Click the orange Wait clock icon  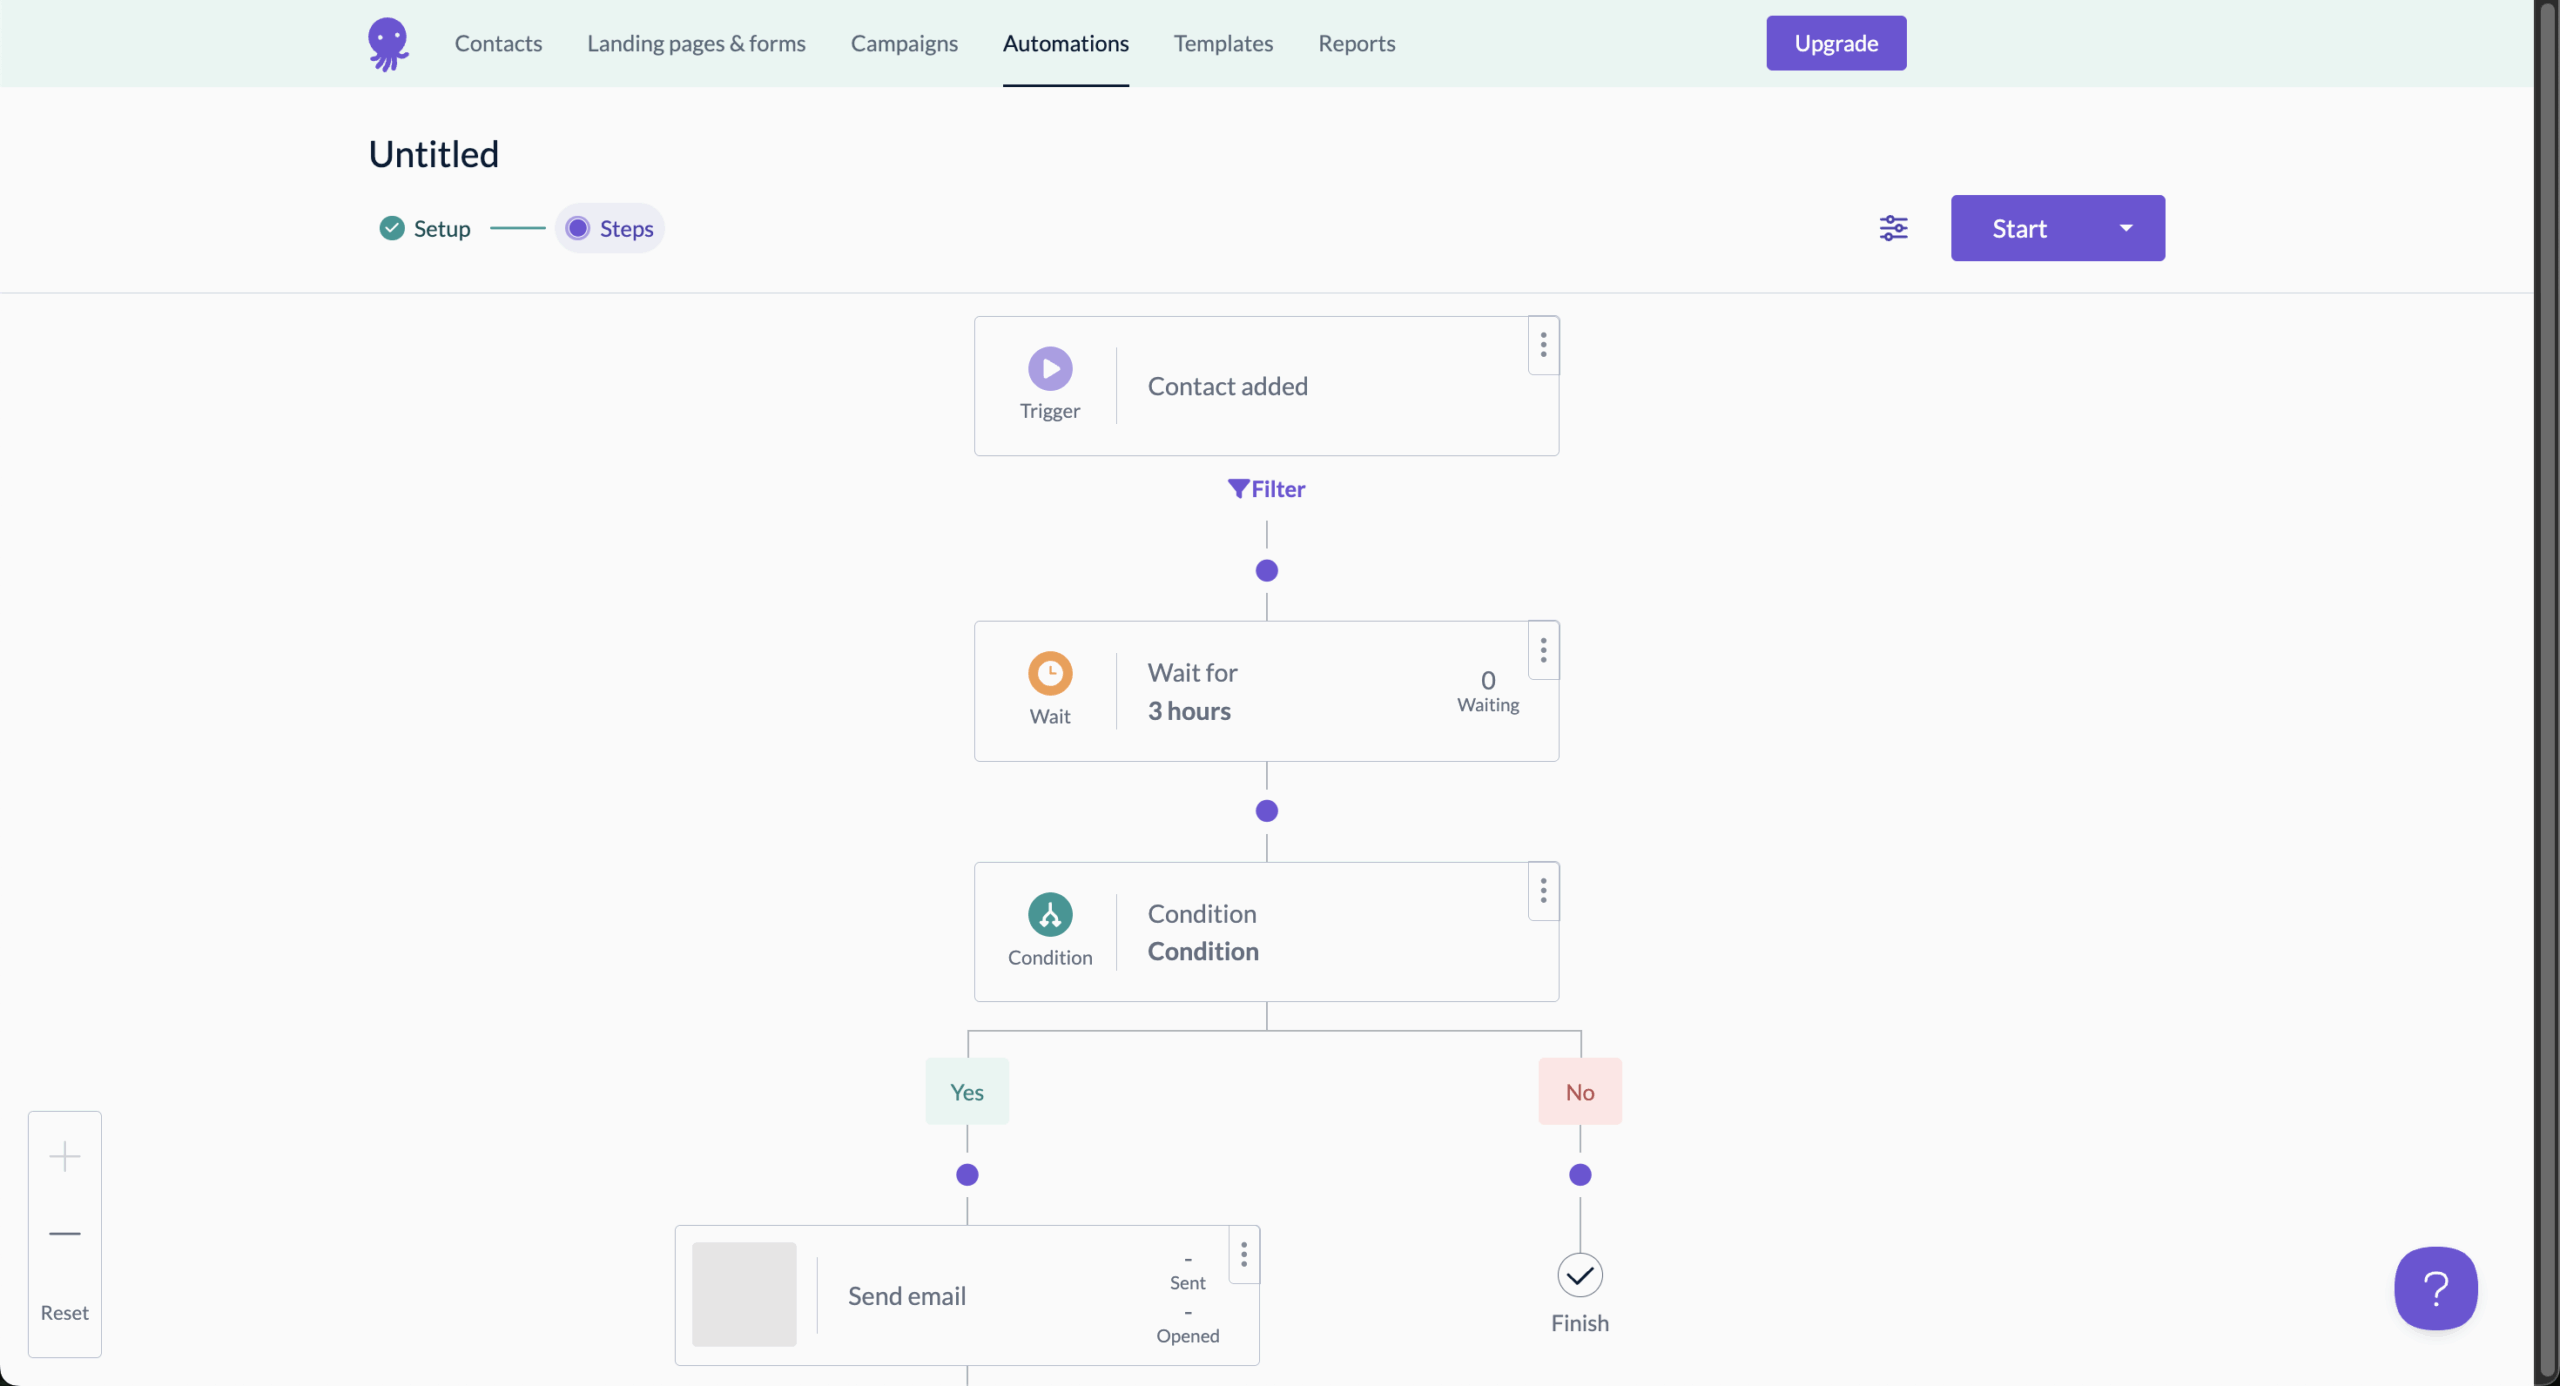click(1050, 673)
